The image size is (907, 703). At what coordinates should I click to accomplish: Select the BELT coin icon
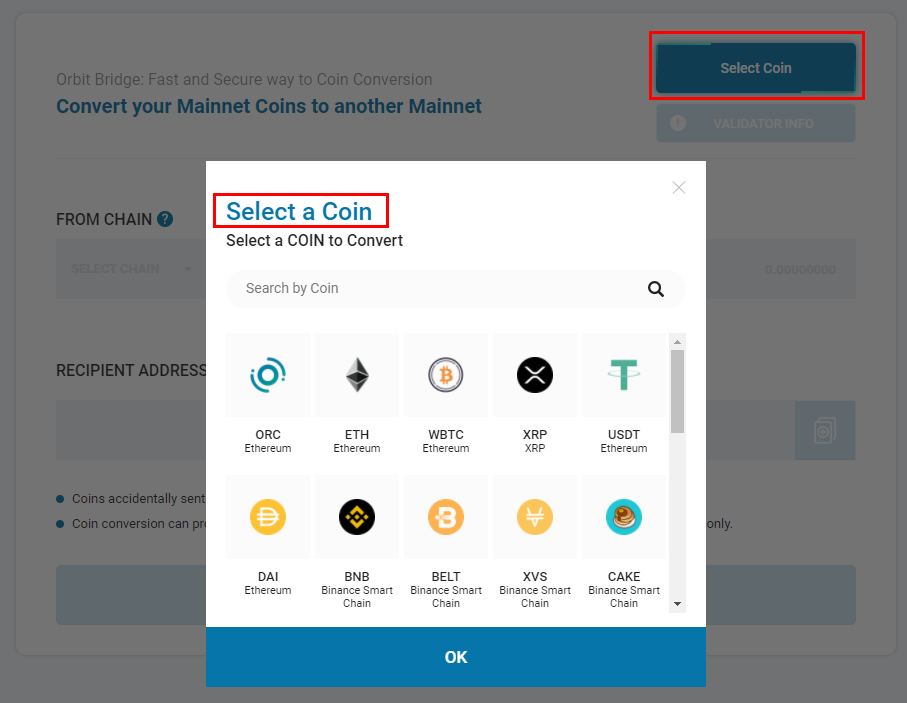pos(446,517)
